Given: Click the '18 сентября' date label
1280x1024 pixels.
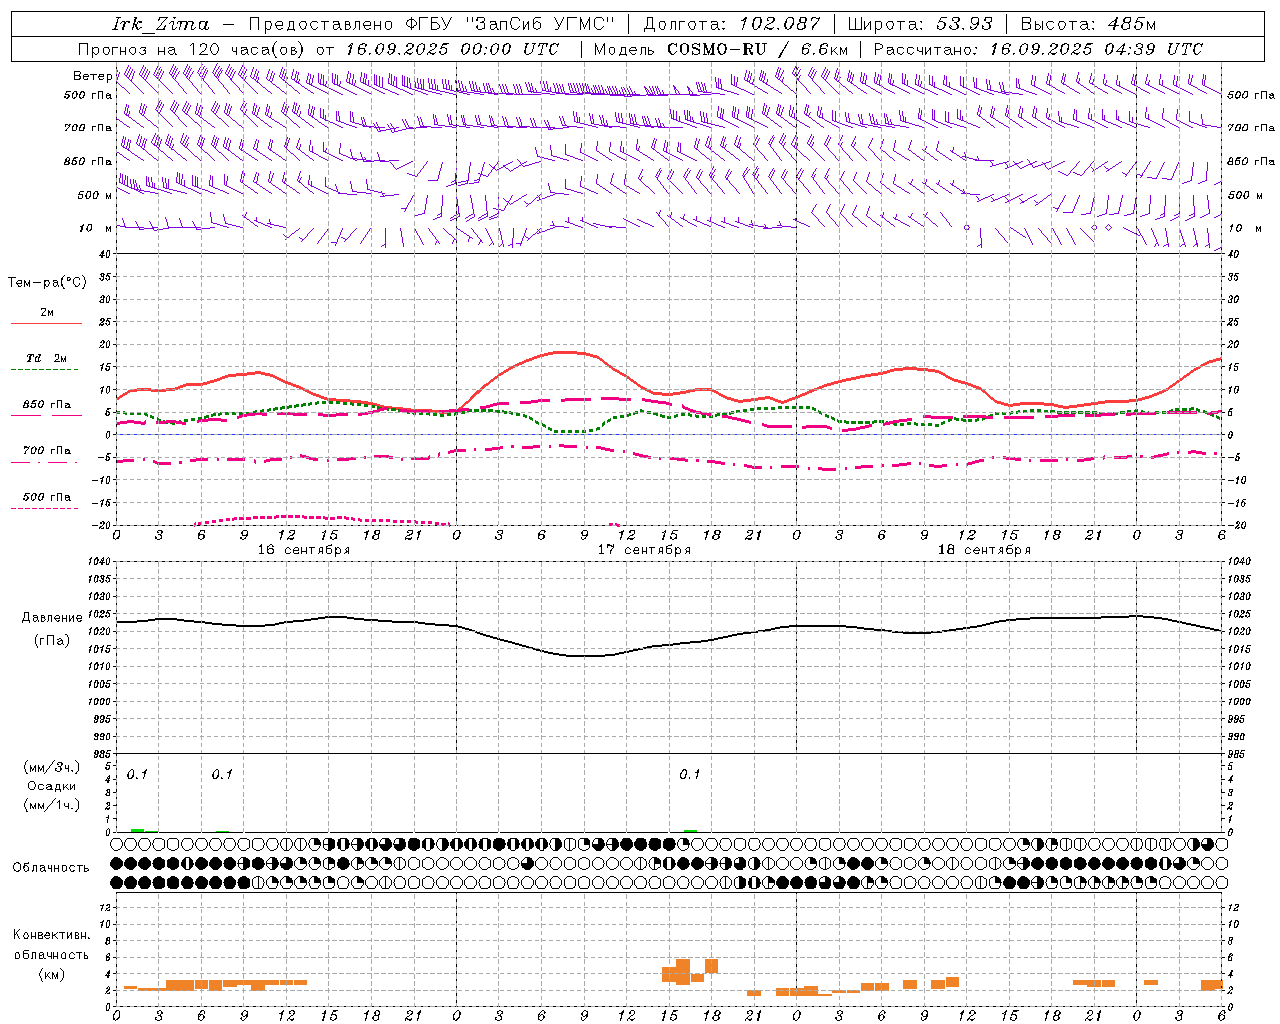Looking at the screenshot, I should (984, 550).
